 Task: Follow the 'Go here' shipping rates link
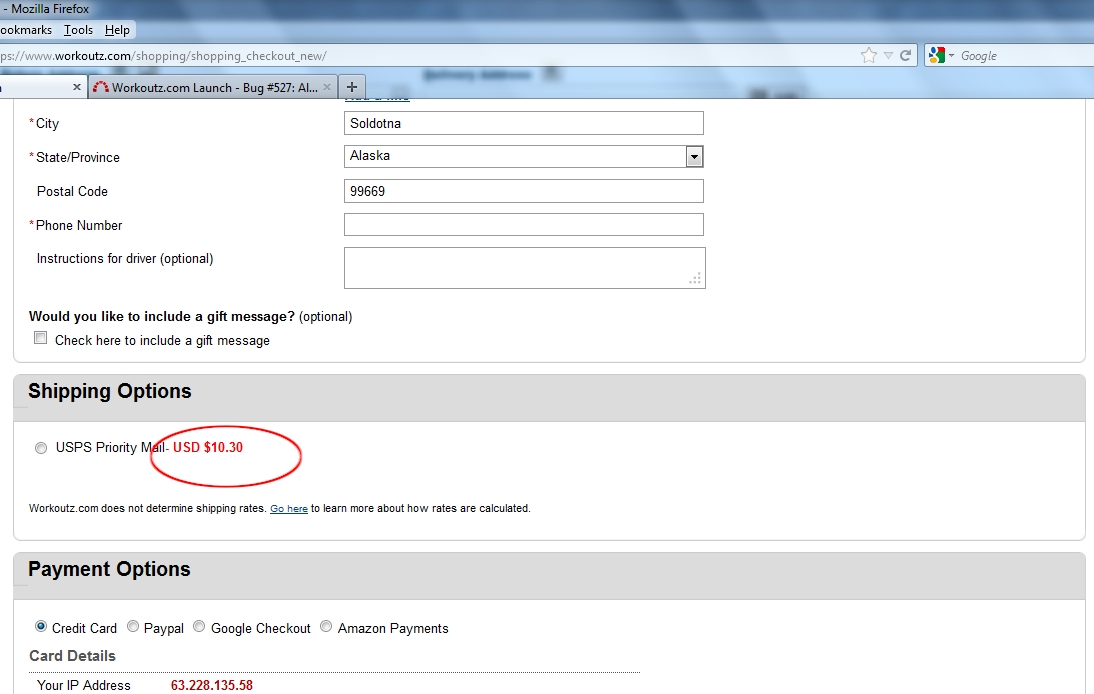289,508
